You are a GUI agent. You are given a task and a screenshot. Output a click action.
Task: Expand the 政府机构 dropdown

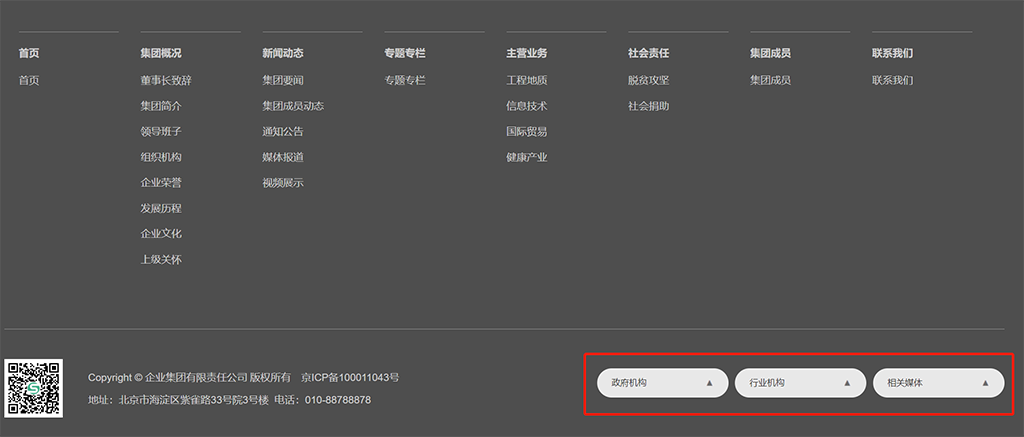click(661, 383)
